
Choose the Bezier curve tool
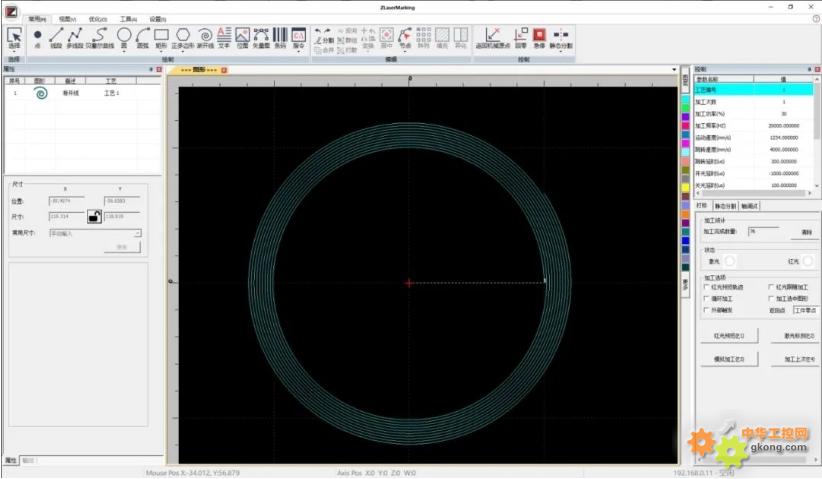[x=100, y=36]
